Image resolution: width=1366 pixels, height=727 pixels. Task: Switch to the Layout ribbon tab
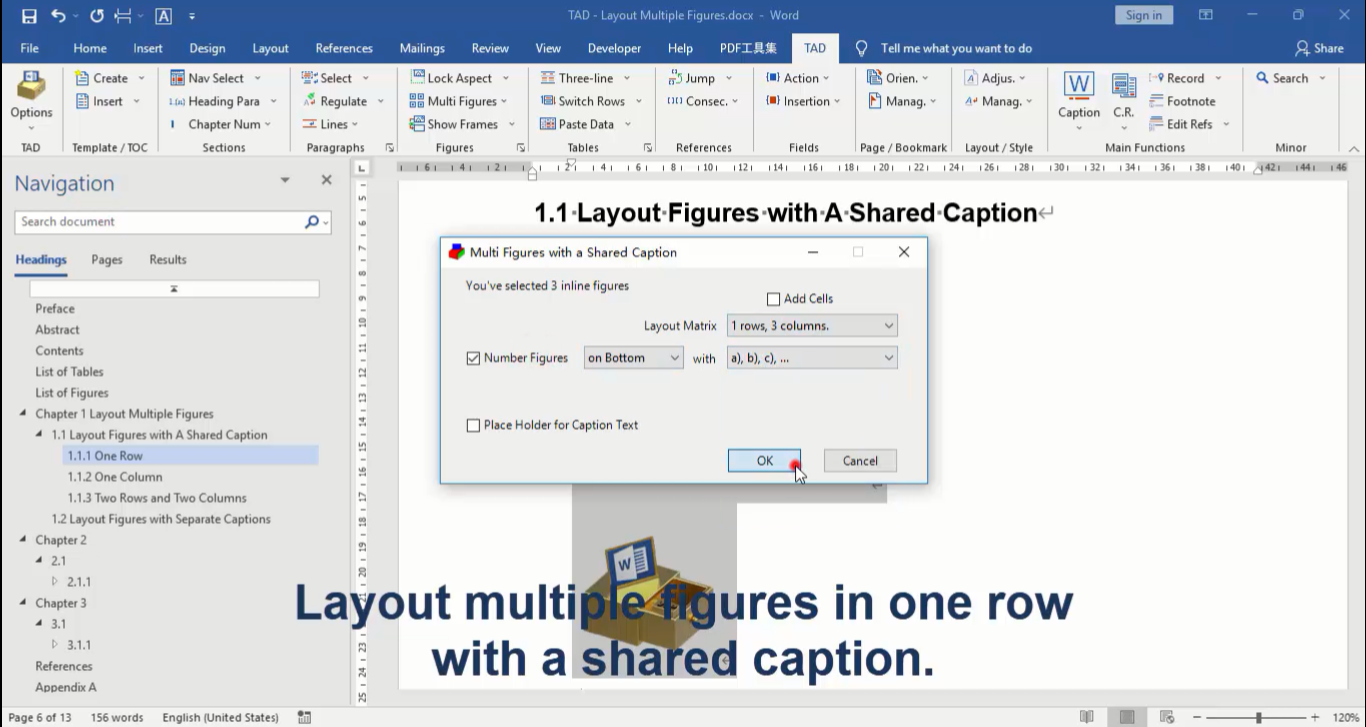(270, 48)
